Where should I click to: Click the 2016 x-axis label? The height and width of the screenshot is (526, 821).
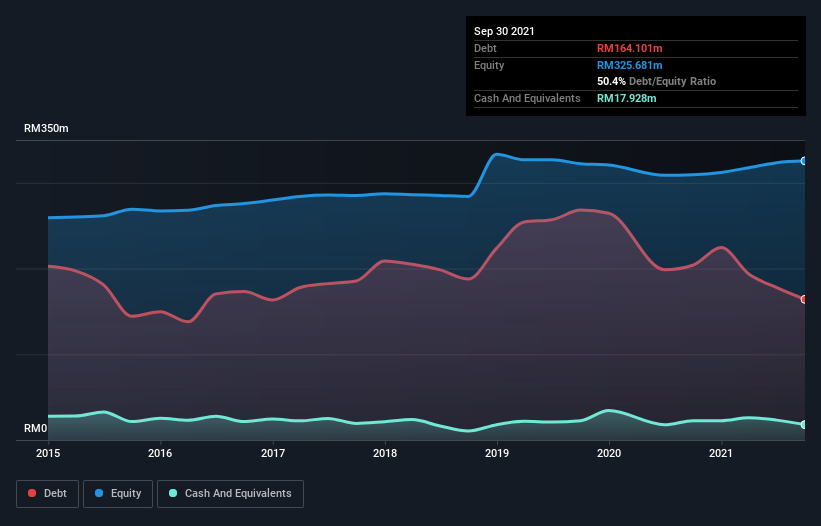pyautogui.click(x=160, y=453)
